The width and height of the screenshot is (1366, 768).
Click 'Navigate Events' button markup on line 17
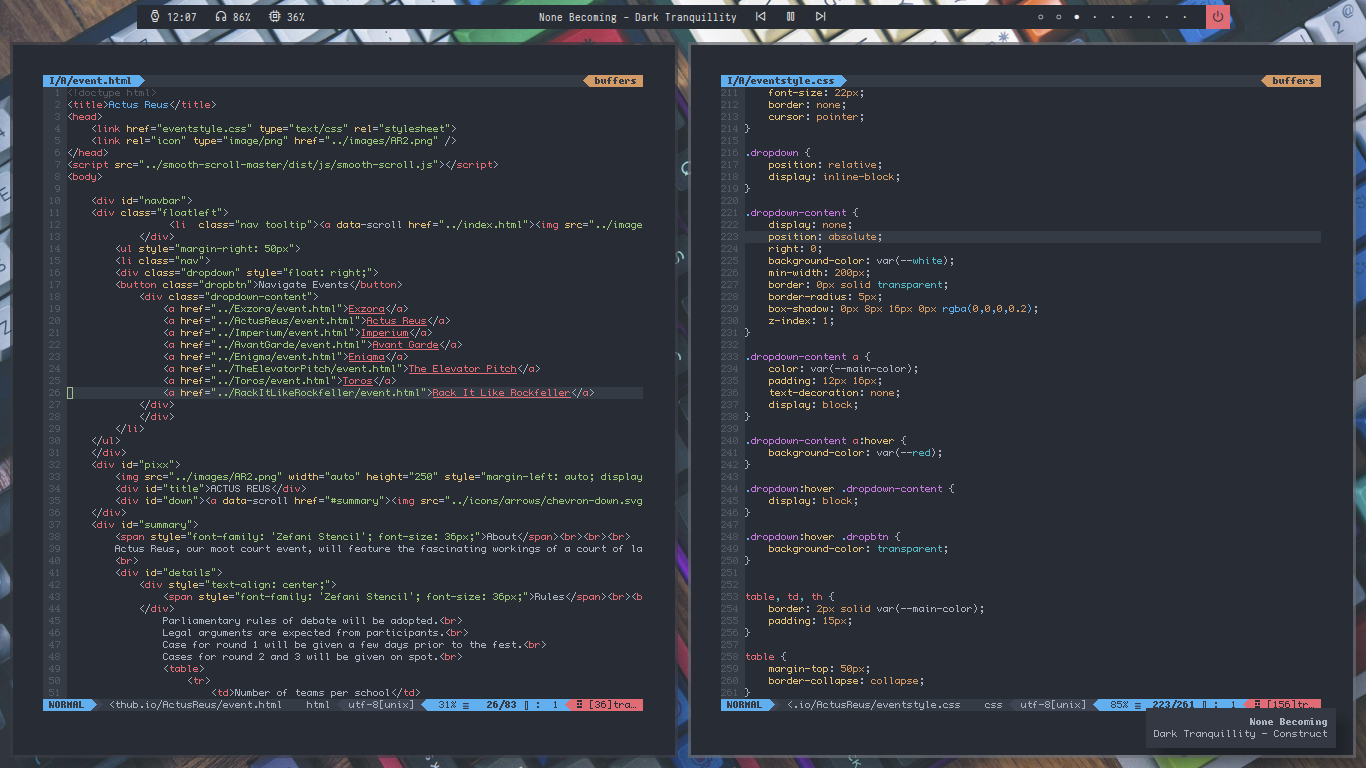coord(259,285)
